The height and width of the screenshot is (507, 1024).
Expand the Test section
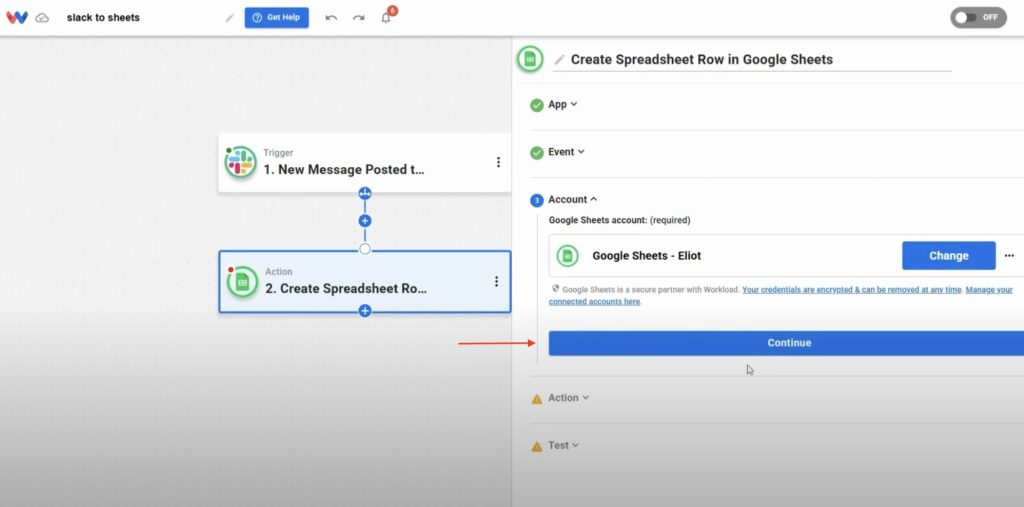click(564, 446)
